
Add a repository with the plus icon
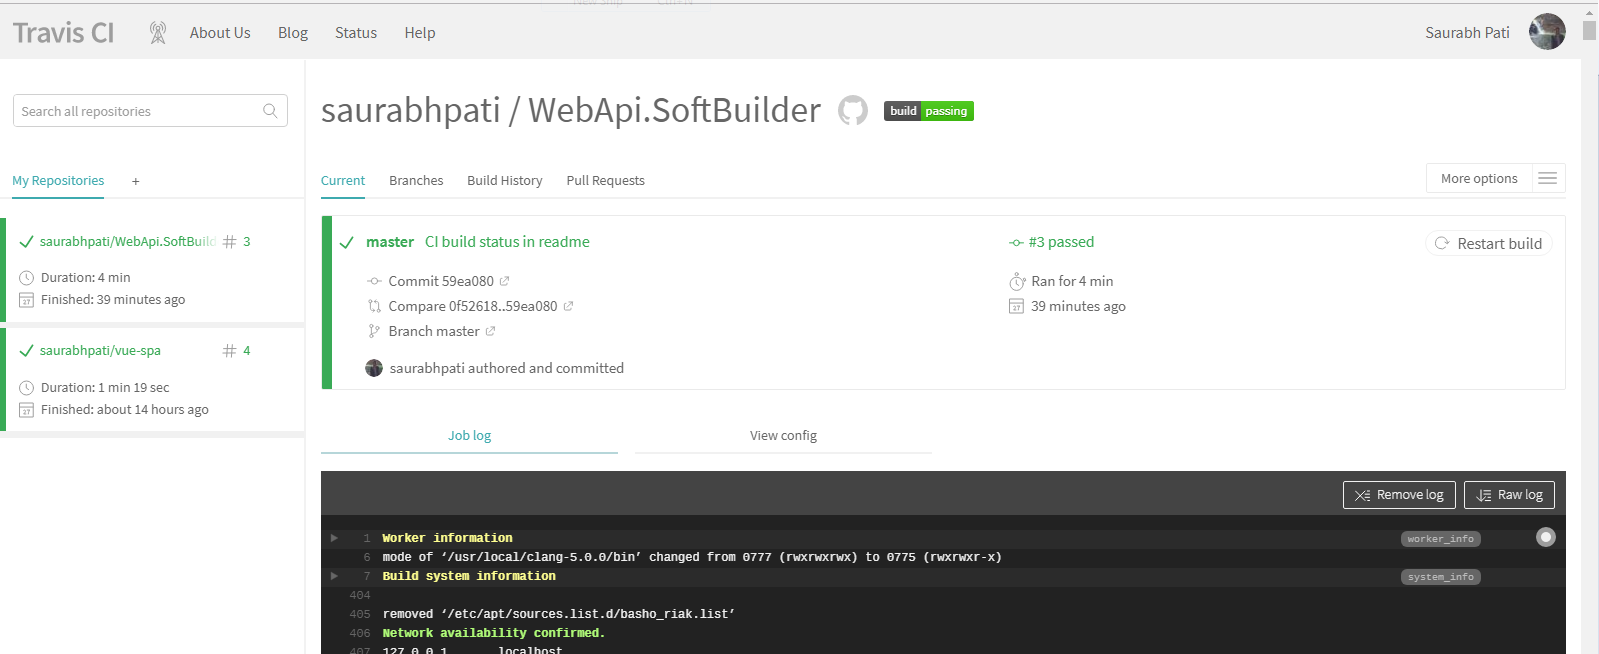(136, 181)
